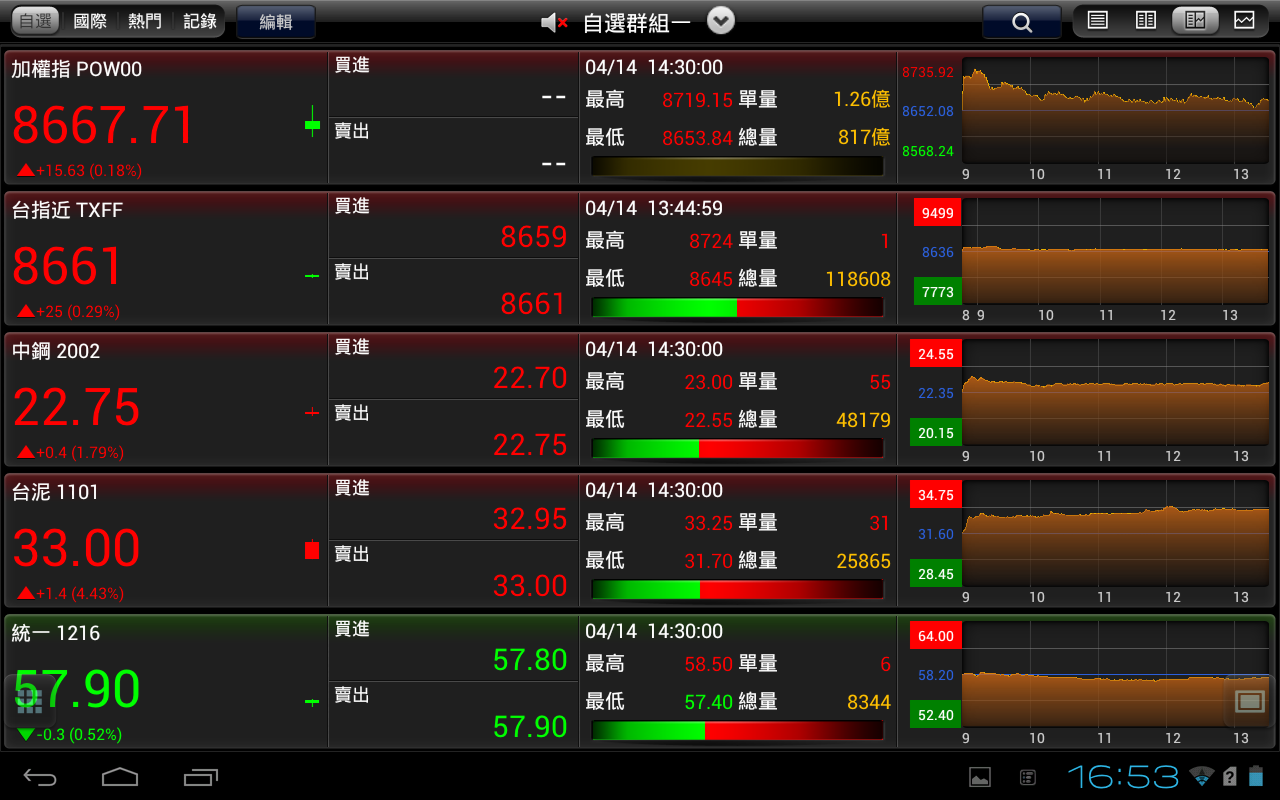Tap the 04/14 13:44:59 timestamp
This screenshot has width=1280, height=800.
[654, 208]
